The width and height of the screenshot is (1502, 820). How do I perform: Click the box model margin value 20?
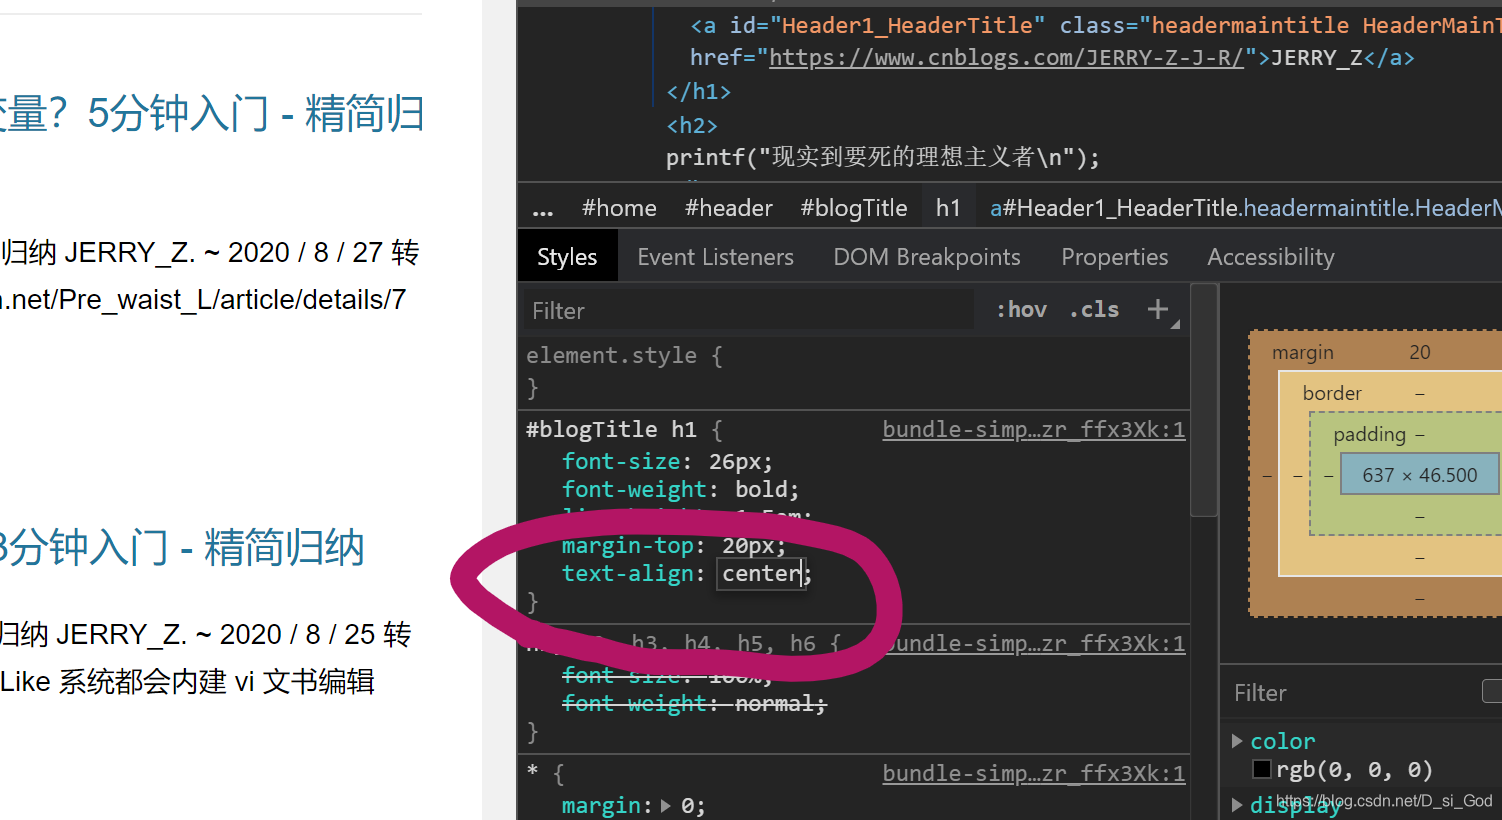tap(1420, 352)
